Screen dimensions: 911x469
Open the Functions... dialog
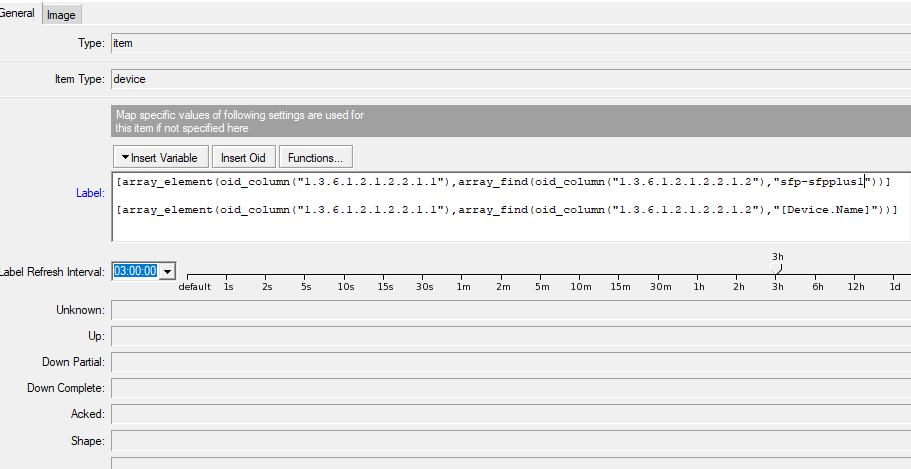click(315, 157)
